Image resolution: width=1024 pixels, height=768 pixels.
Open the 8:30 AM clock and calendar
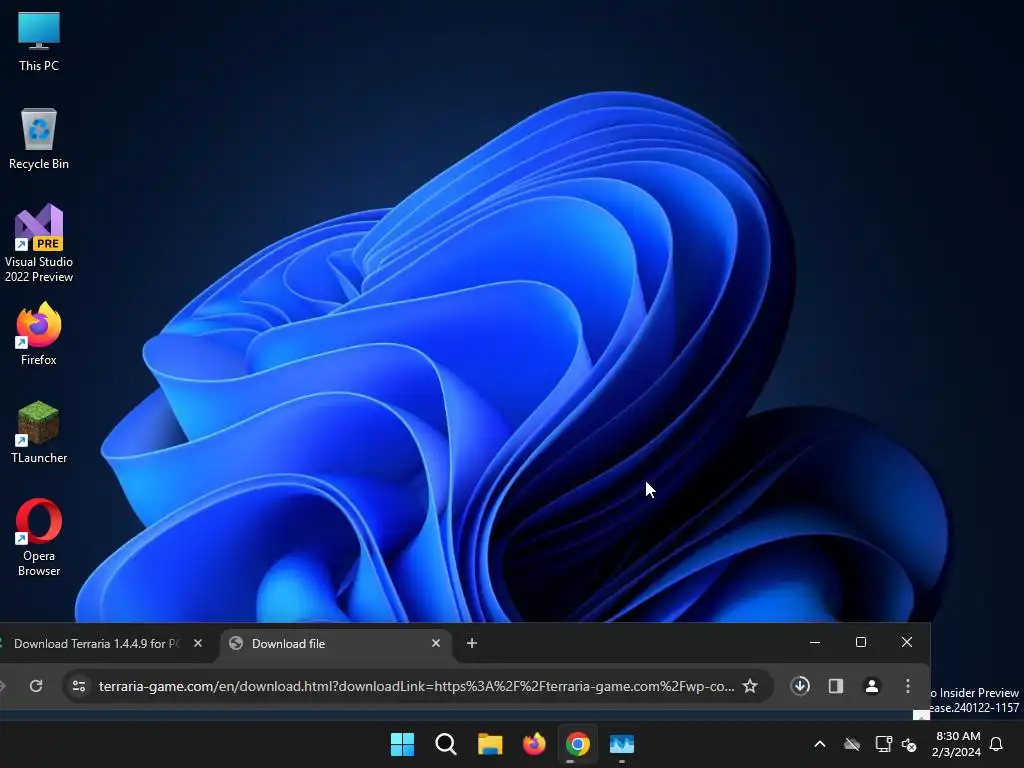957,744
